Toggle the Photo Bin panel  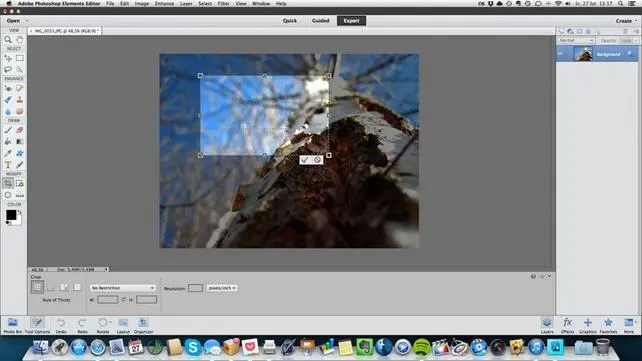pyautogui.click(x=13, y=325)
